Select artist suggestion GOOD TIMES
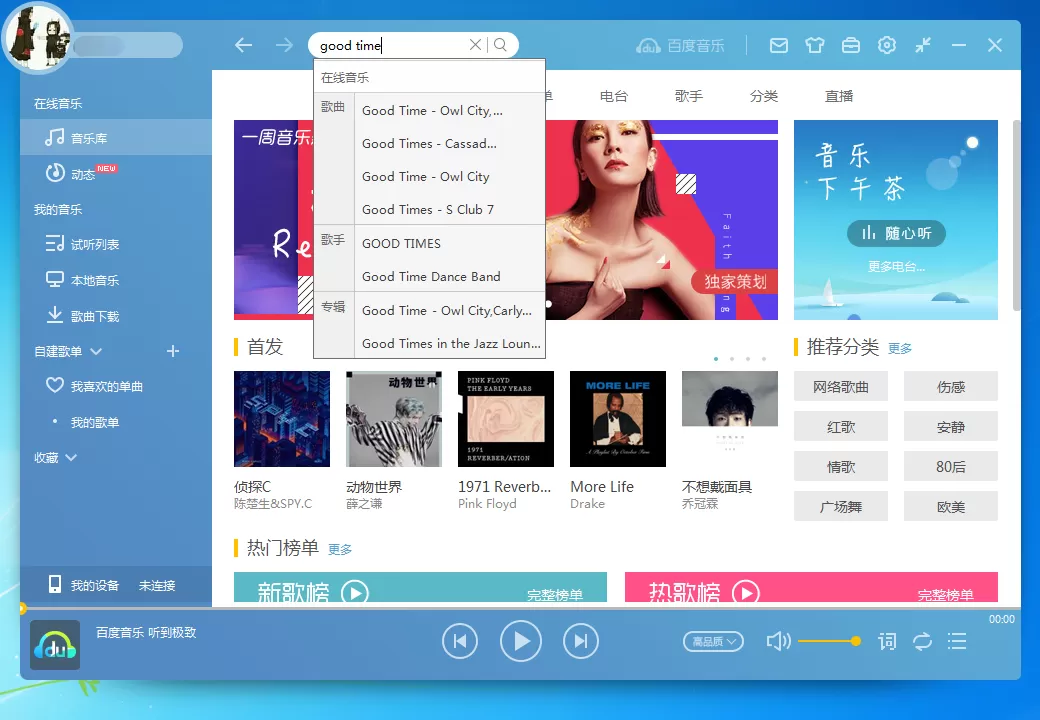This screenshot has width=1040, height=720. pos(450,243)
